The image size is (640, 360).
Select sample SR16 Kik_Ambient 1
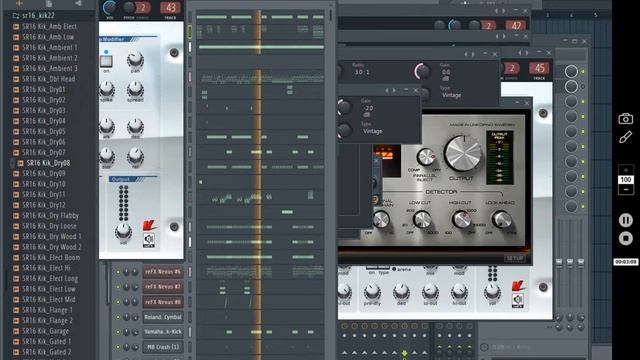[49, 47]
